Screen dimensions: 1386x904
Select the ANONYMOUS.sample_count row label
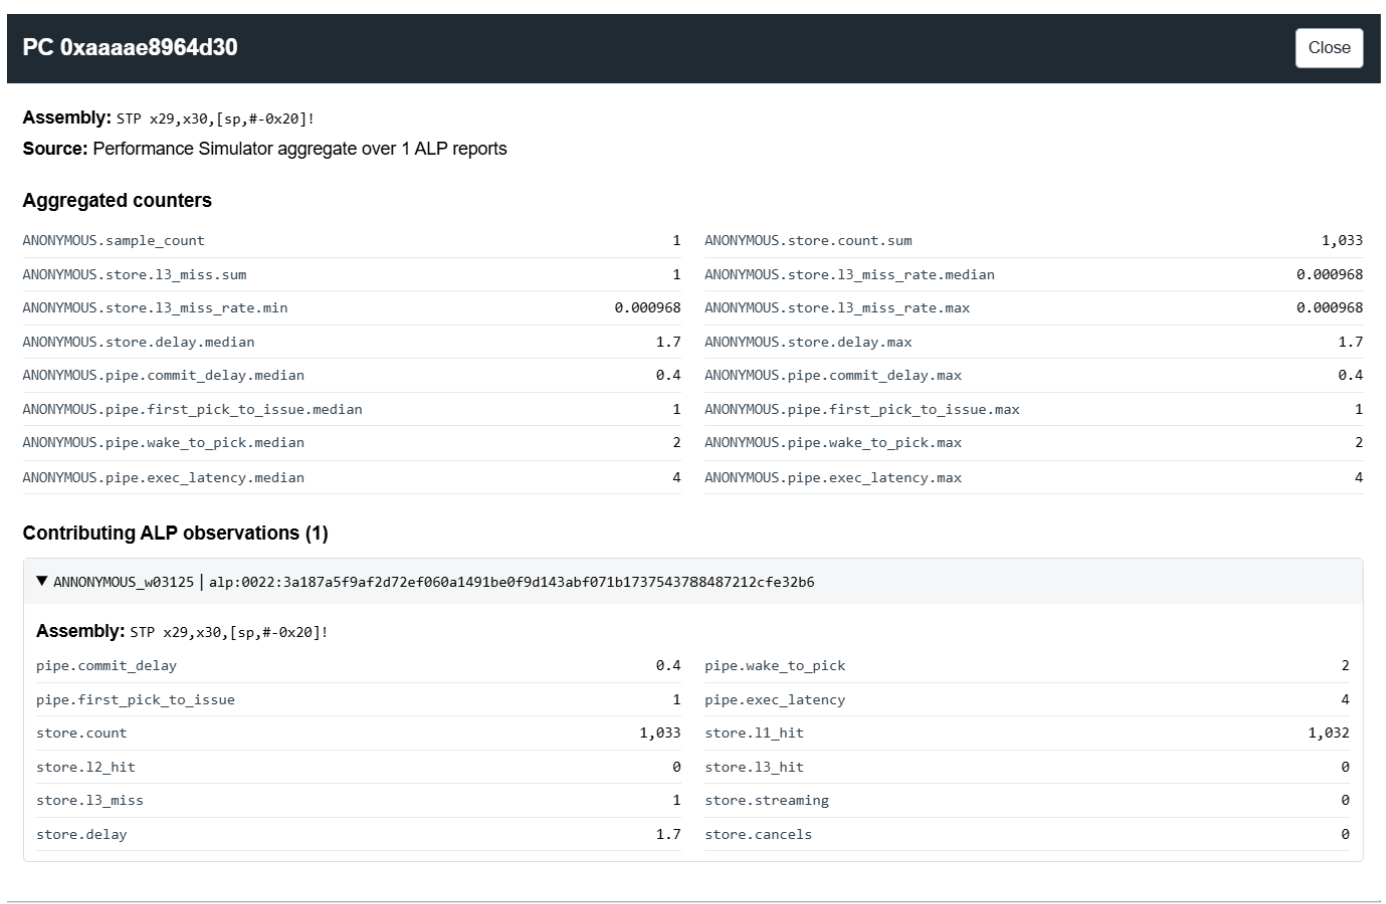tap(113, 241)
